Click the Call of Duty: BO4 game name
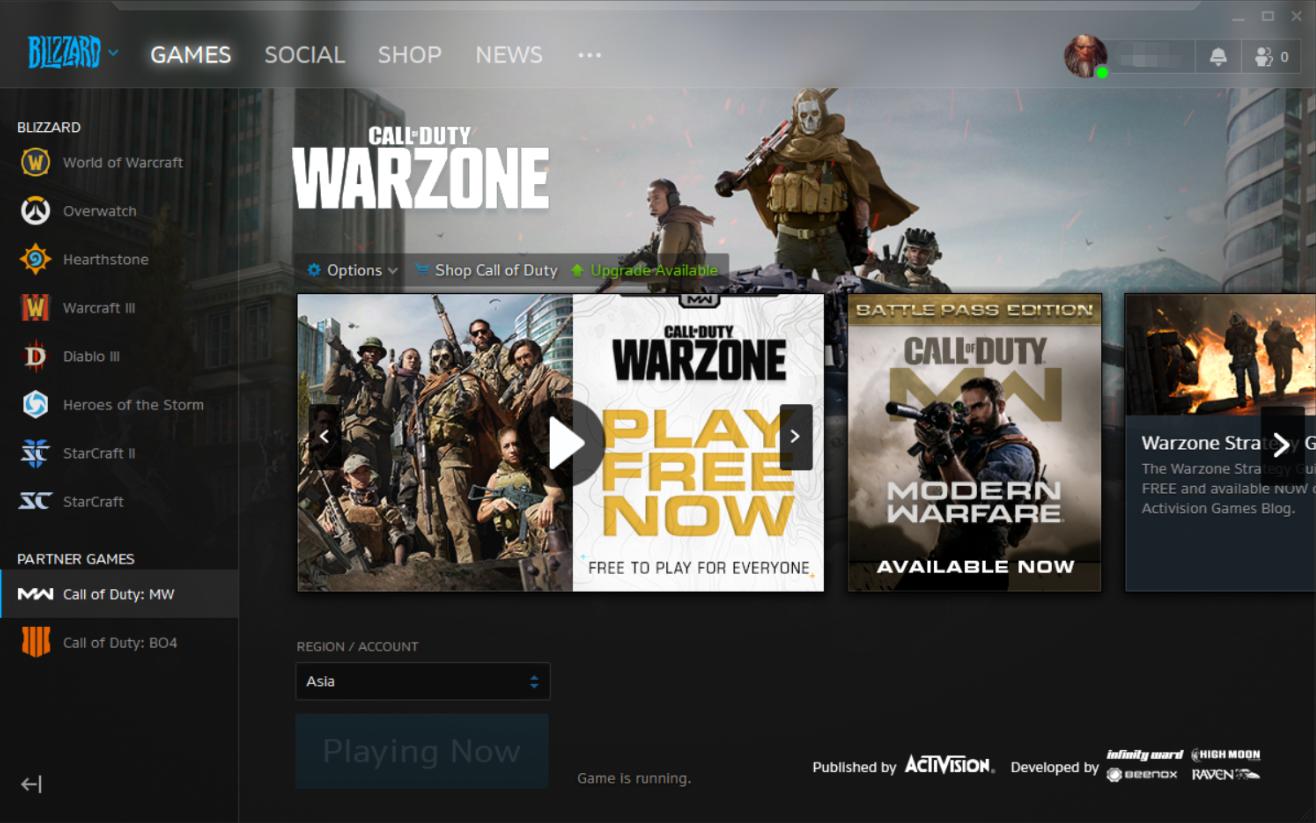This screenshot has height=823, width=1316. [120, 643]
